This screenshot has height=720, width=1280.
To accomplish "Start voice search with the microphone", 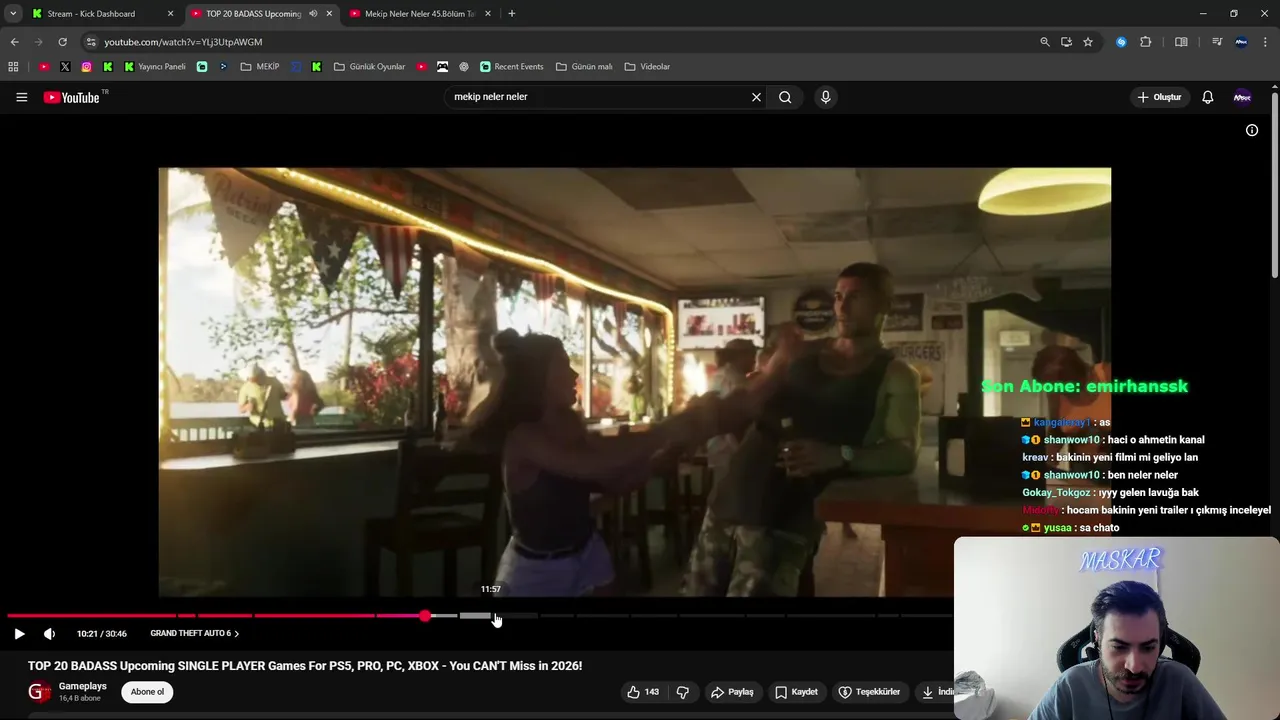I will coord(825,97).
